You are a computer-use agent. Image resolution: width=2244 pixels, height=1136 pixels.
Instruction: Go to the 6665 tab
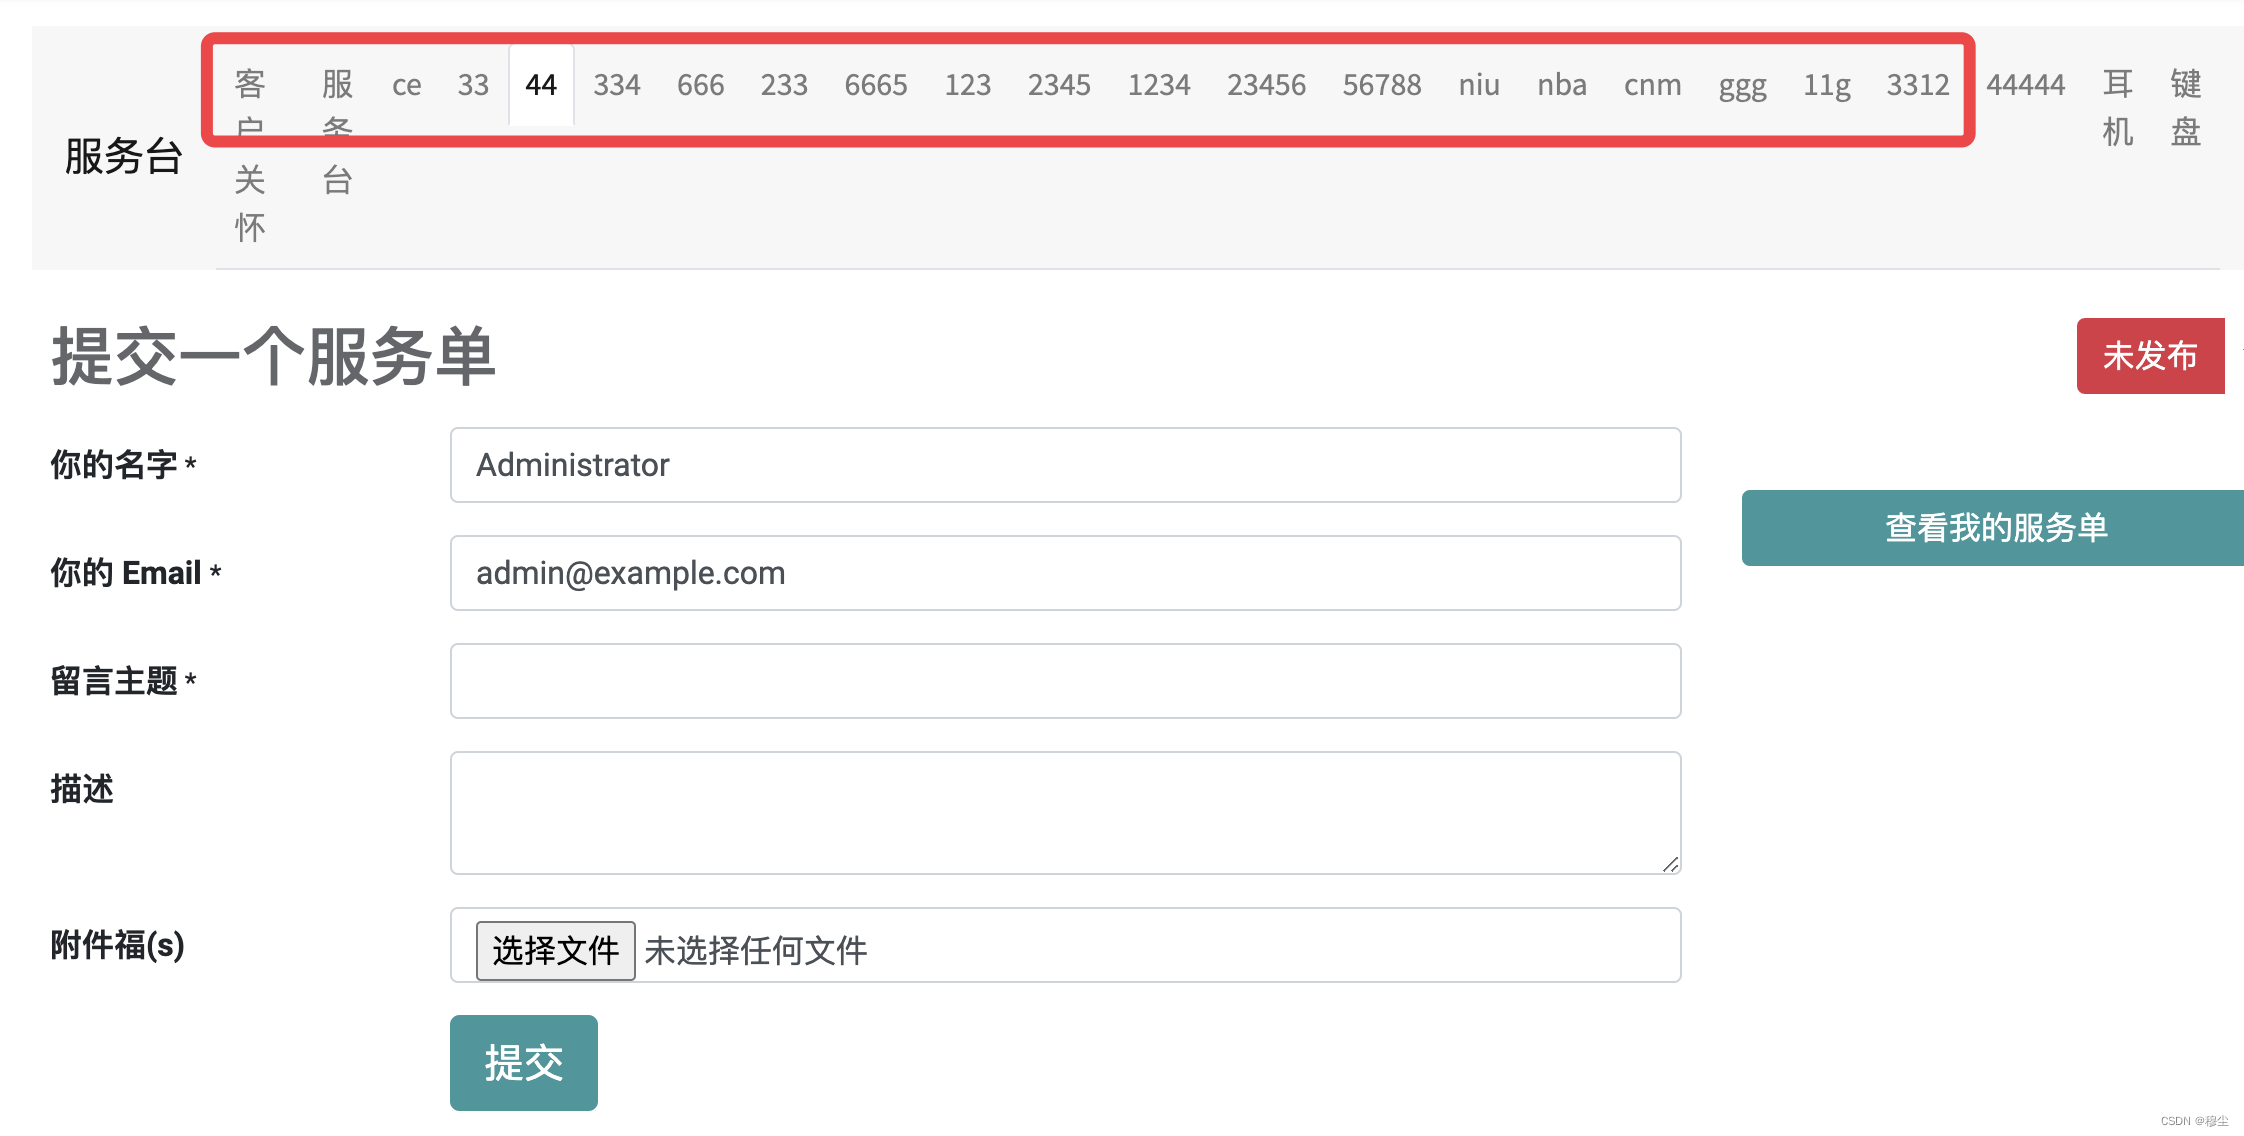(876, 85)
